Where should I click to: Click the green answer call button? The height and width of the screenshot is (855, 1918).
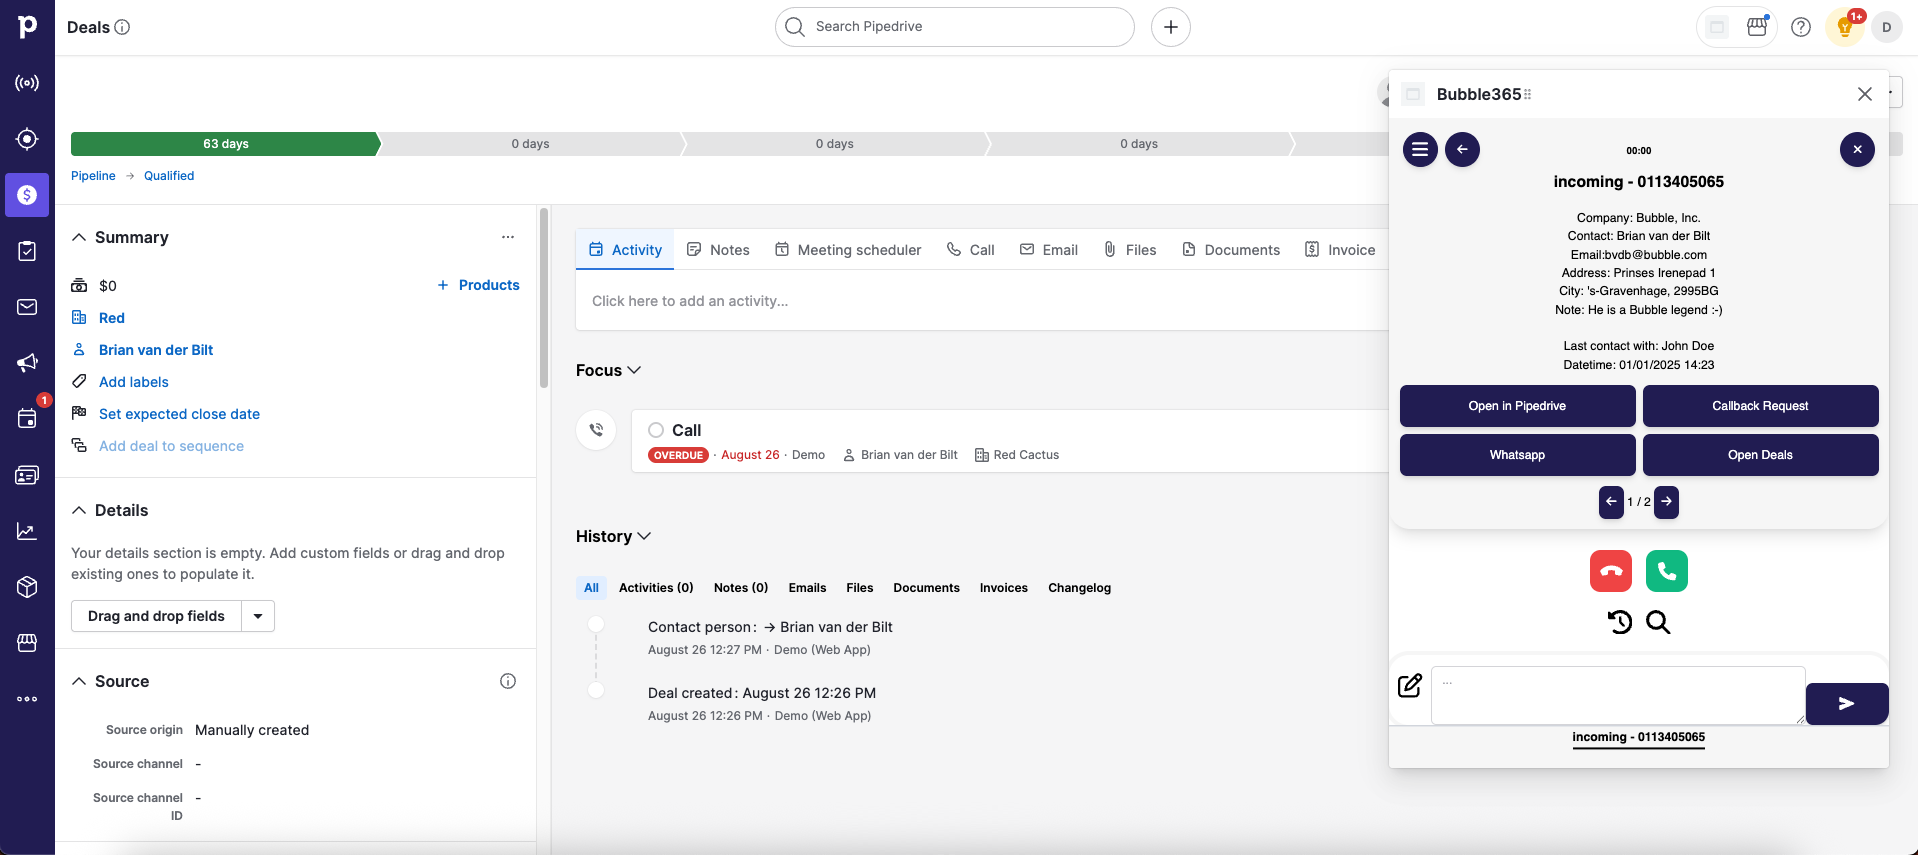click(1666, 571)
